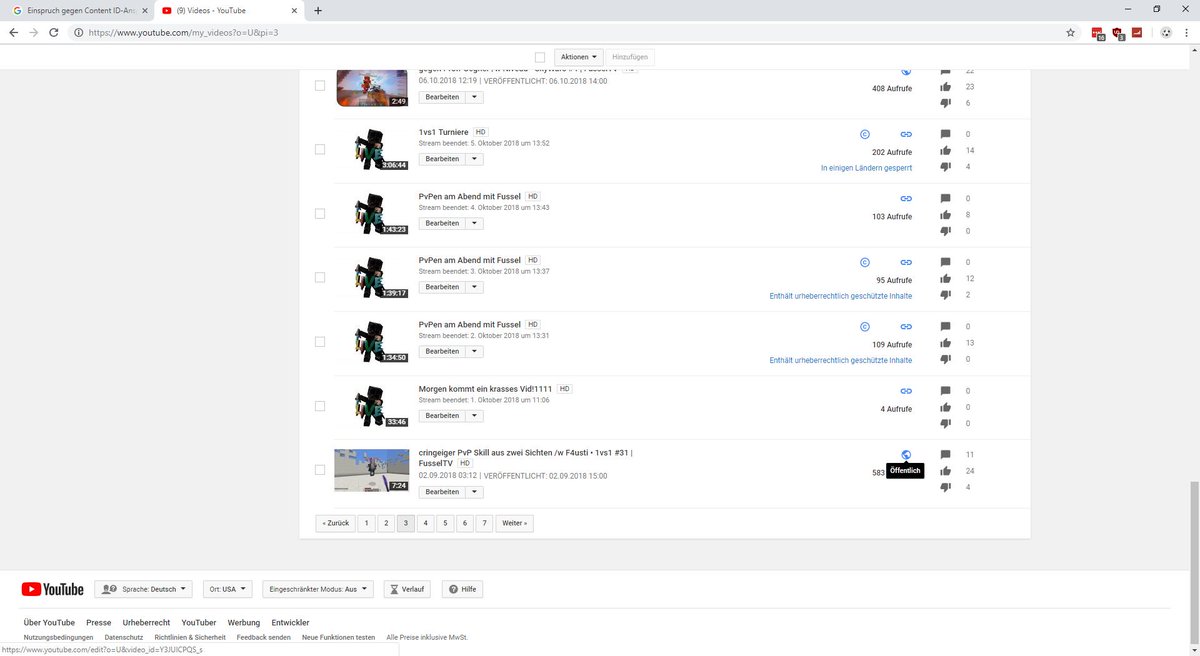Image resolution: width=1200 pixels, height=656 pixels.
Task: Bookmark this page with the star icon
Action: click(x=1070, y=32)
